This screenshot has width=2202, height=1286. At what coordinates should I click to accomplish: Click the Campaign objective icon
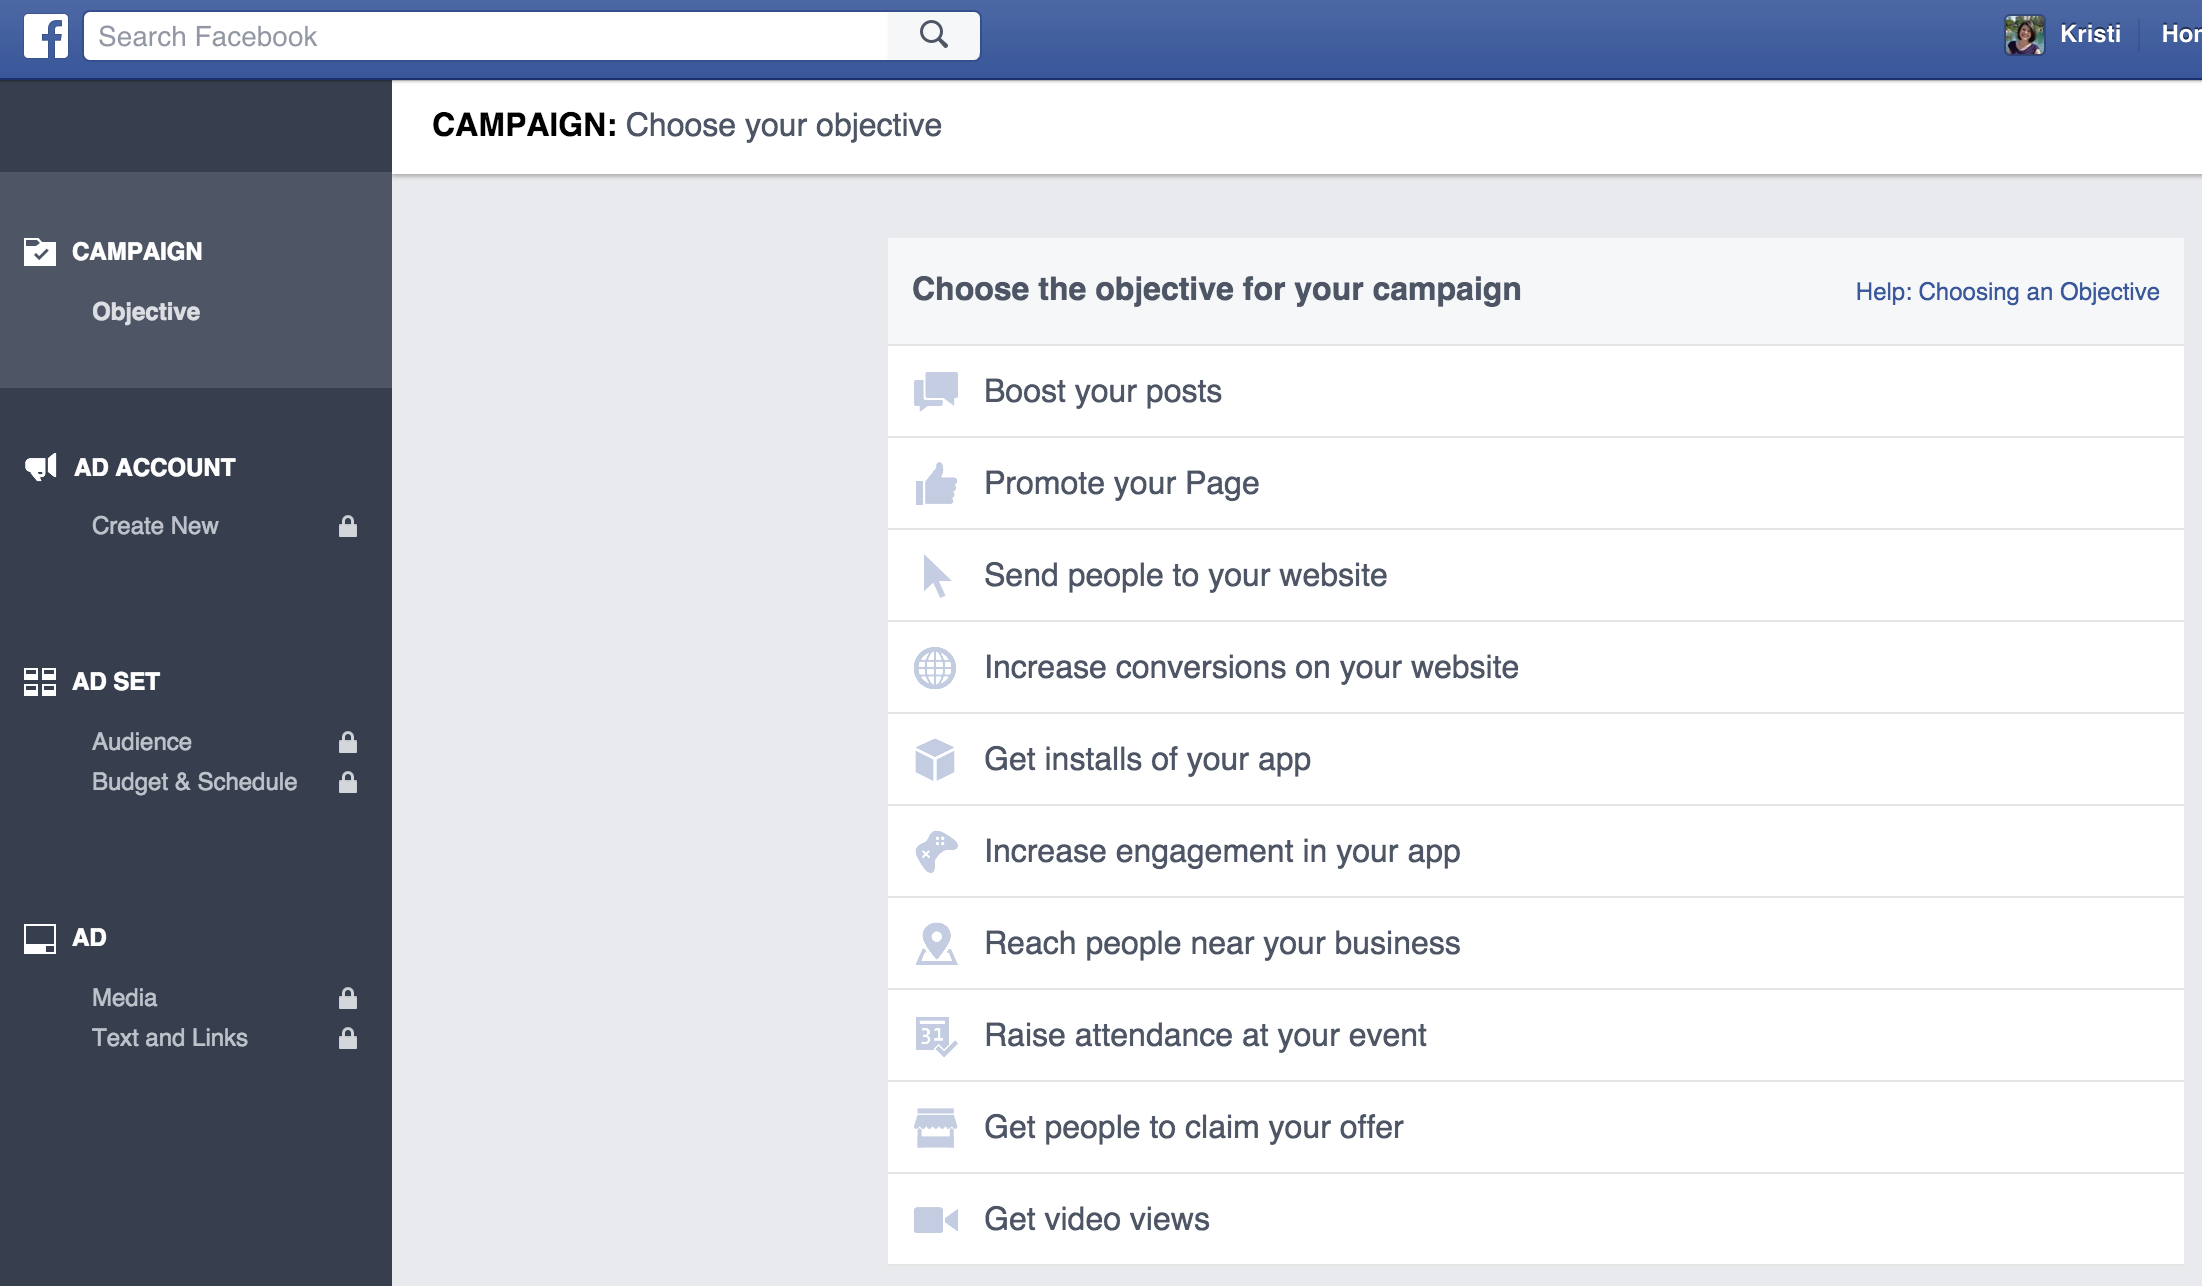pyautogui.click(x=40, y=250)
